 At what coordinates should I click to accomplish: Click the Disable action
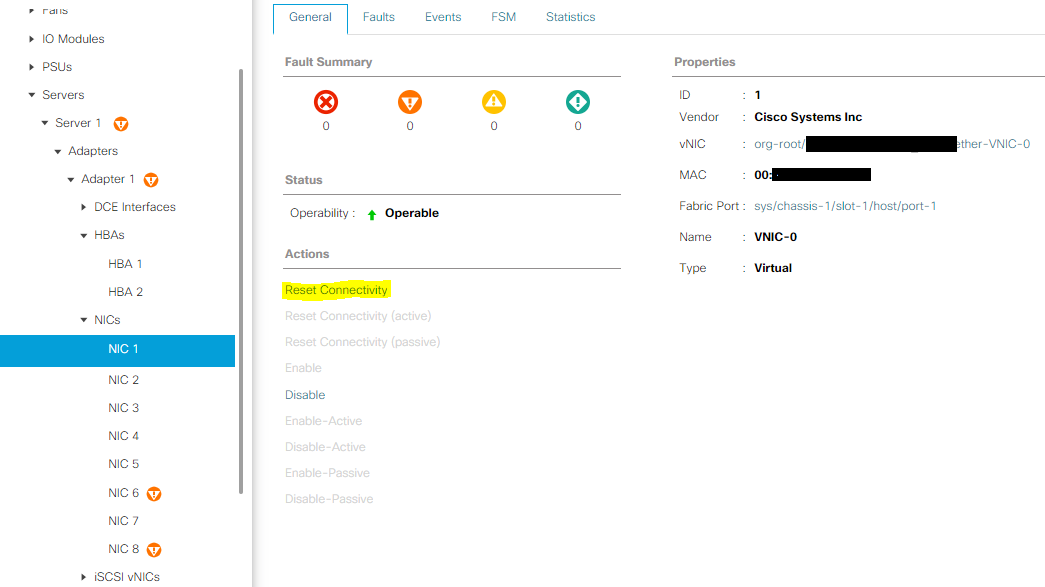(x=305, y=394)
